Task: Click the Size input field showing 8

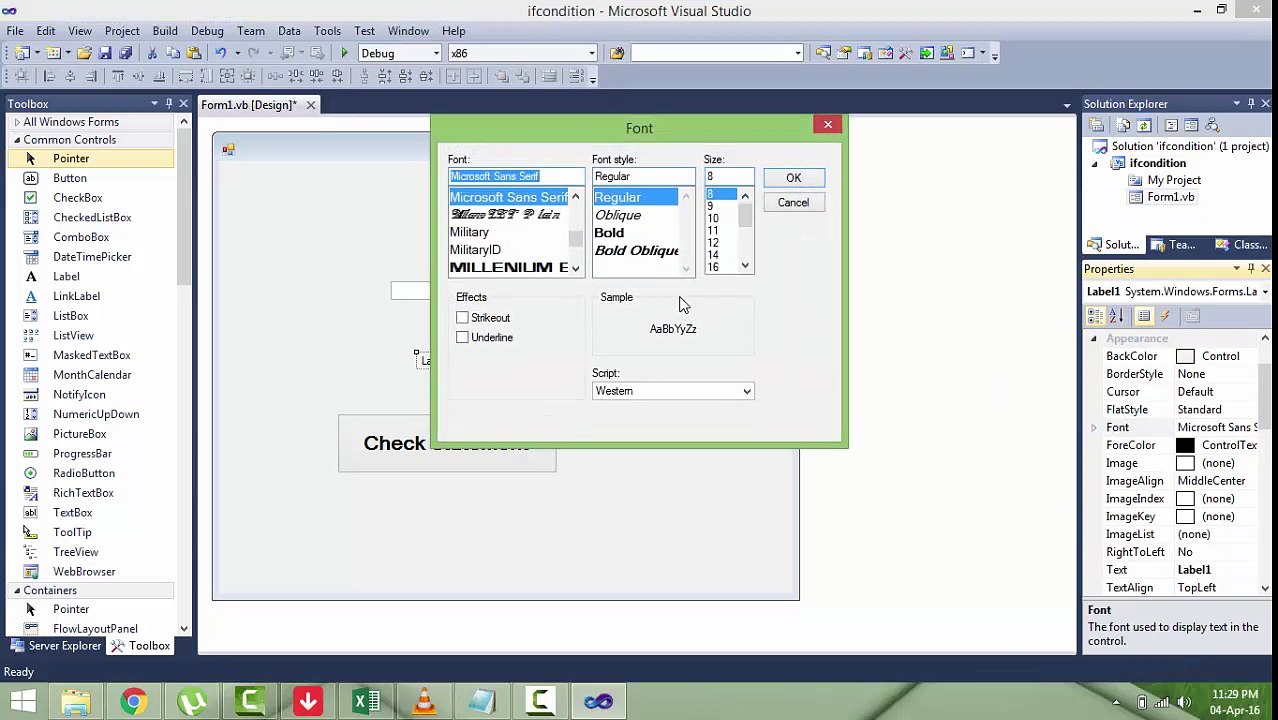Action: (728, 177)
